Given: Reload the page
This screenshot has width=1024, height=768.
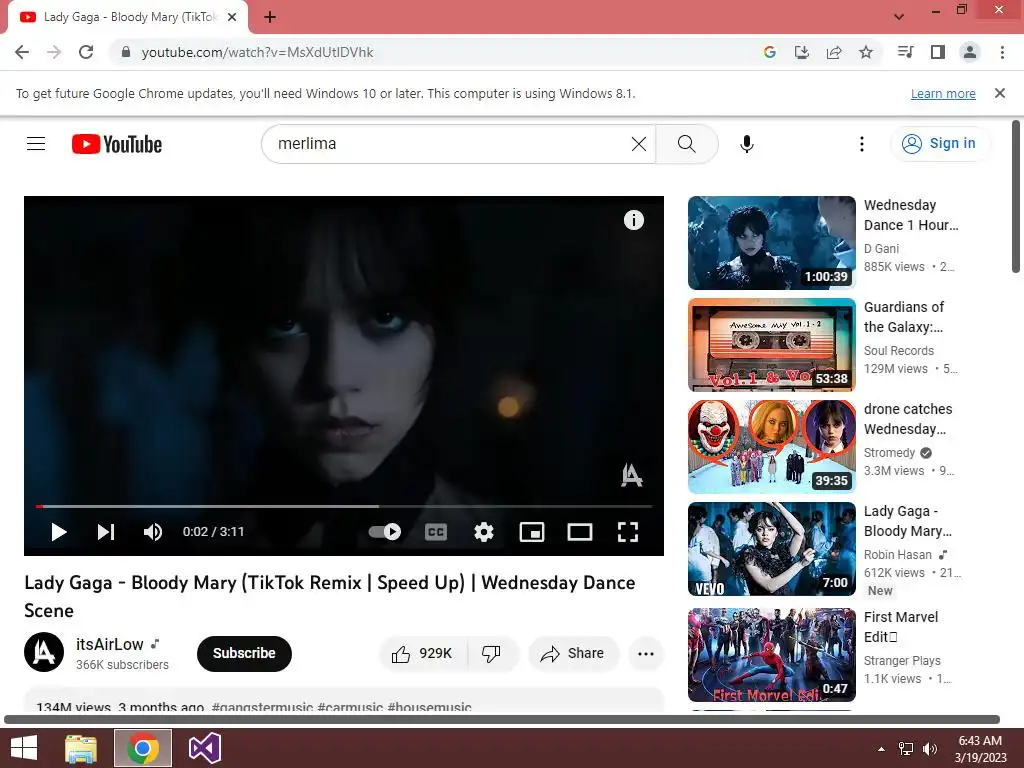Looking at the screenshot, I should pos(86,52).
